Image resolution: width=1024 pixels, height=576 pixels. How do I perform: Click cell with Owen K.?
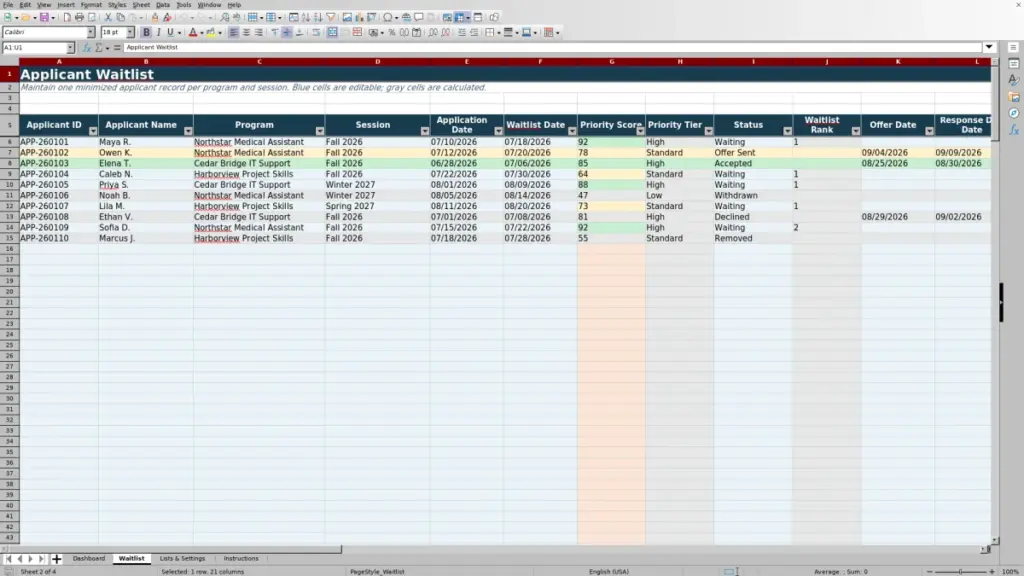coord(146,153)
